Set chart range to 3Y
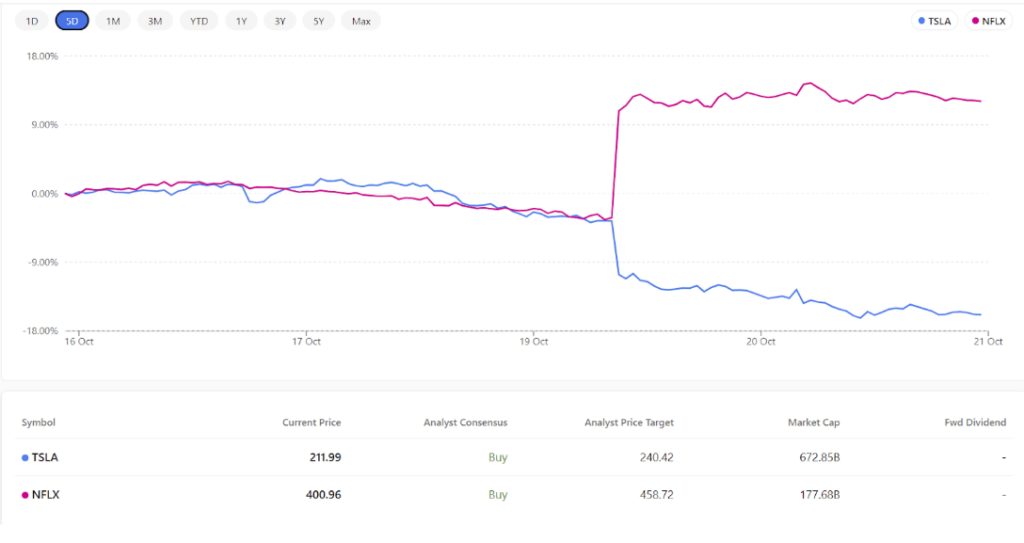The width and height of the screenshot is (1024, 543). pos(280,21)
